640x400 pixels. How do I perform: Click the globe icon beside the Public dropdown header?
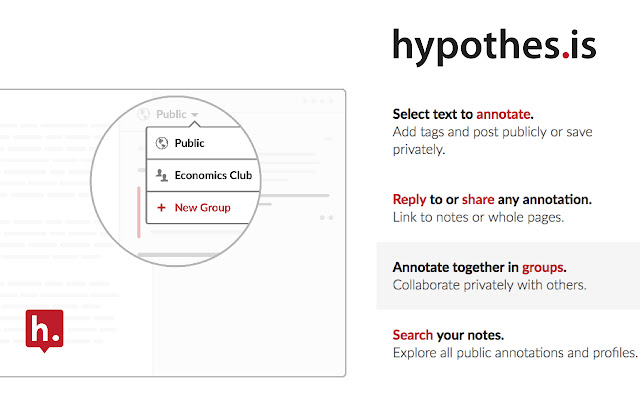144,114
